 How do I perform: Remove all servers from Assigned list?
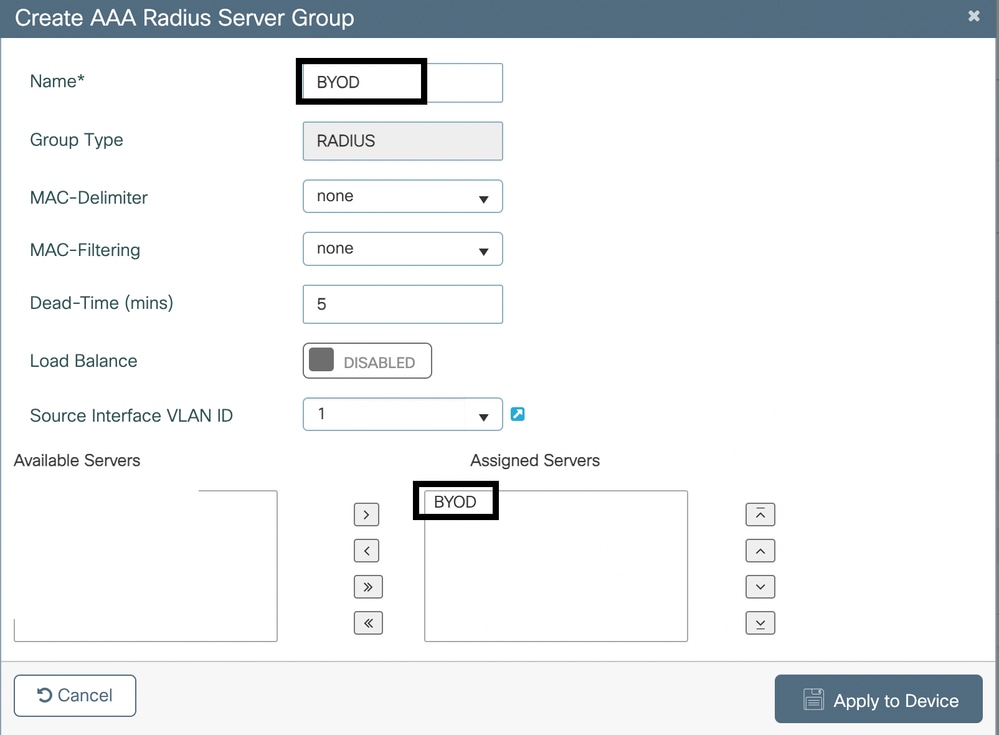tap(366, 623)
